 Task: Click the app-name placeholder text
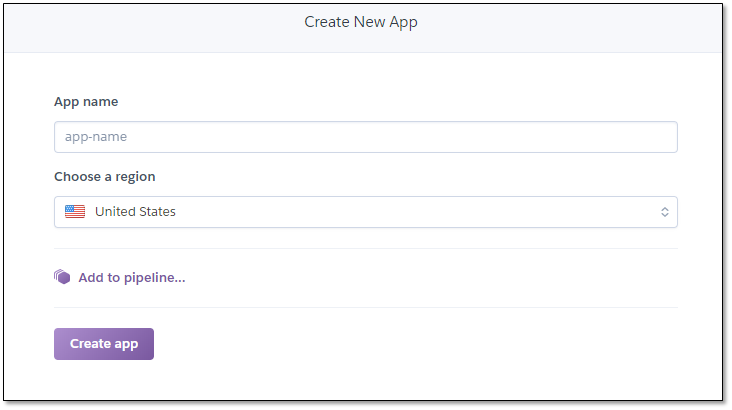point(96,137)
